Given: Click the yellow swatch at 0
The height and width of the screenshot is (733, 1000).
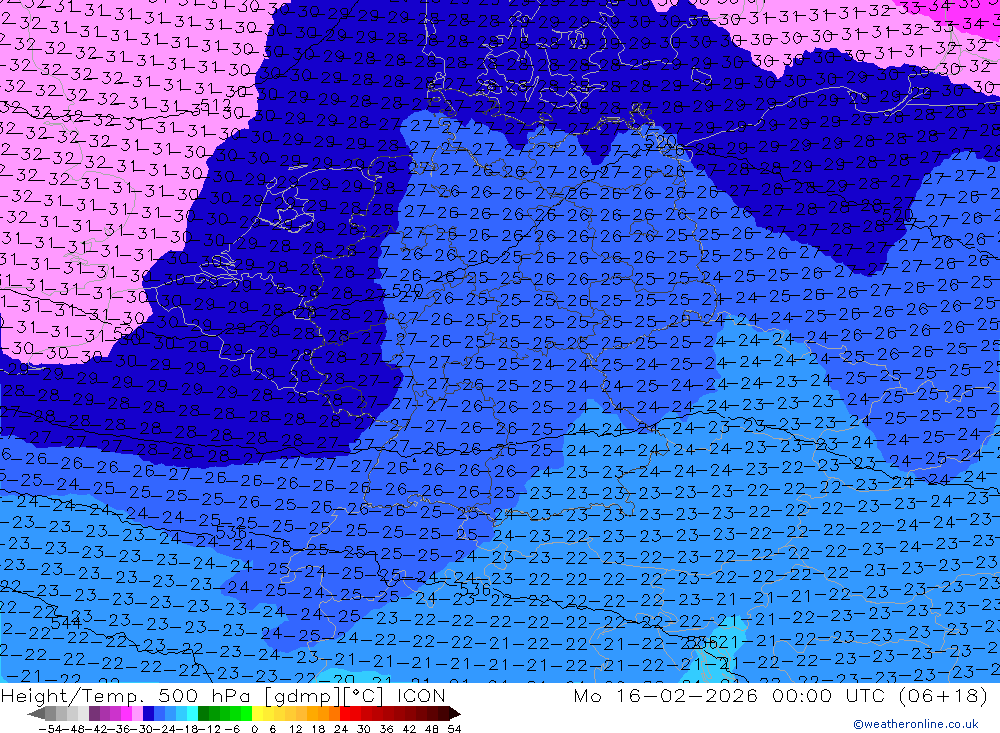Looking at the screenshot, I should coord(258,713).
